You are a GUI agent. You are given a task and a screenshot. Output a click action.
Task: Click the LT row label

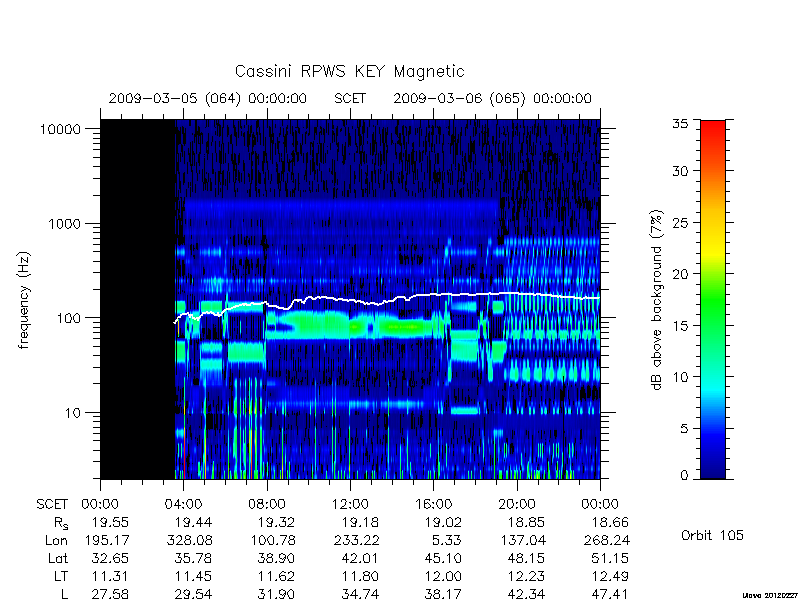61,577
